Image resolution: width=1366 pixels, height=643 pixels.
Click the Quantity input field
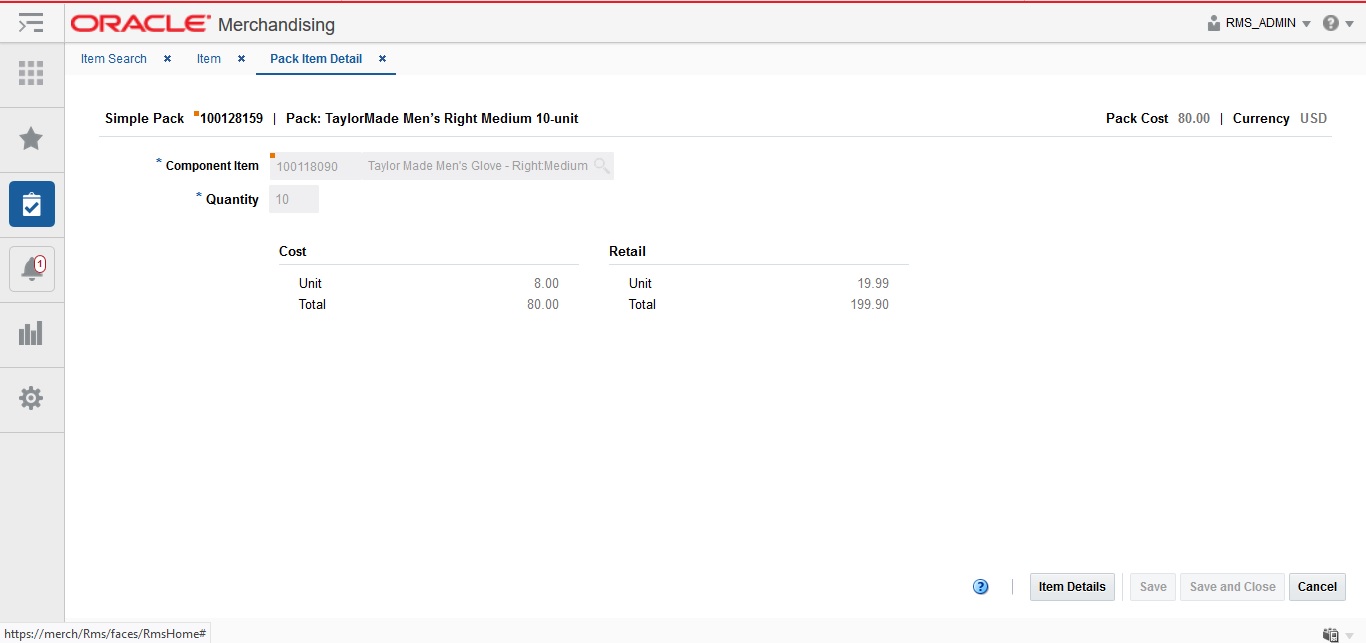294,199
